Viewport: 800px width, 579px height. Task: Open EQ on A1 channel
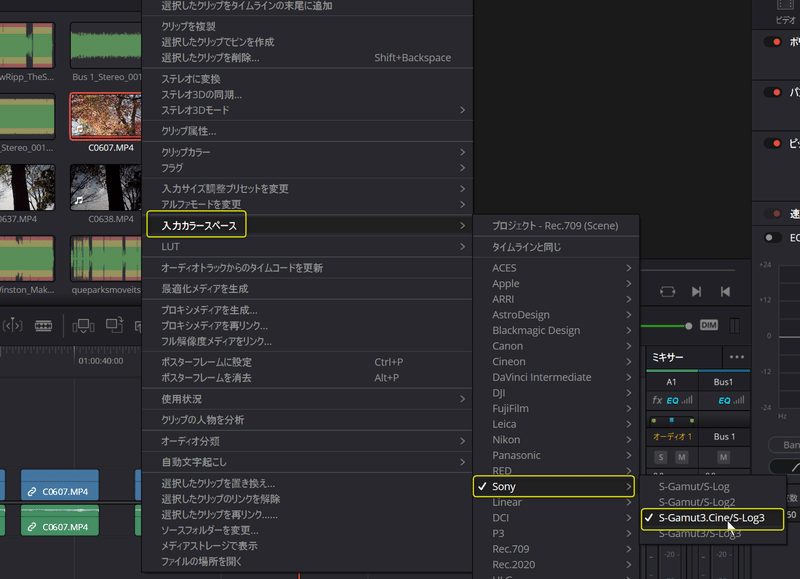pos(672,400)
